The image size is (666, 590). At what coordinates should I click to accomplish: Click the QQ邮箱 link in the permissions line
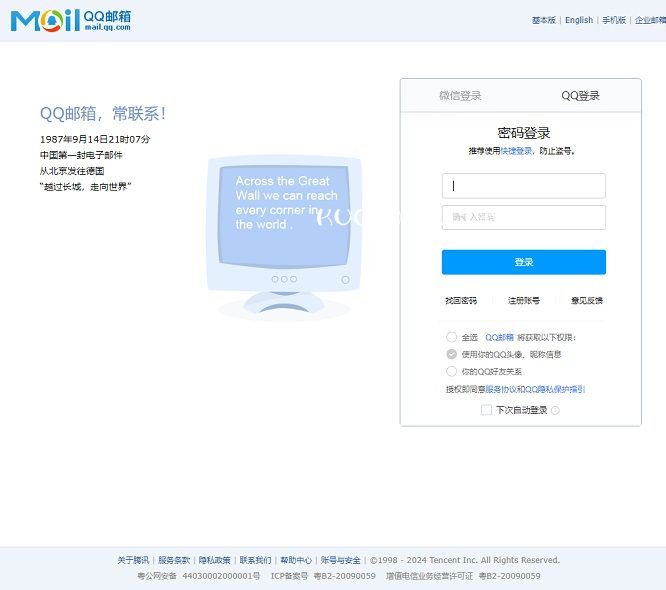500,338
